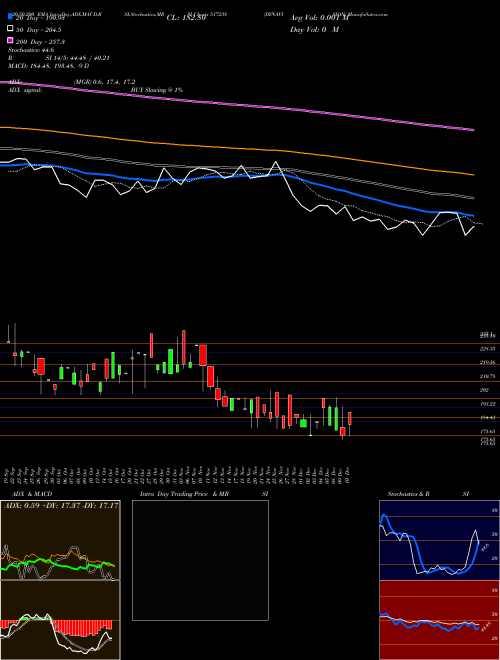
Task: Select the 'Avg Vol: 0.001 M' text
Action: coord(319,18)
